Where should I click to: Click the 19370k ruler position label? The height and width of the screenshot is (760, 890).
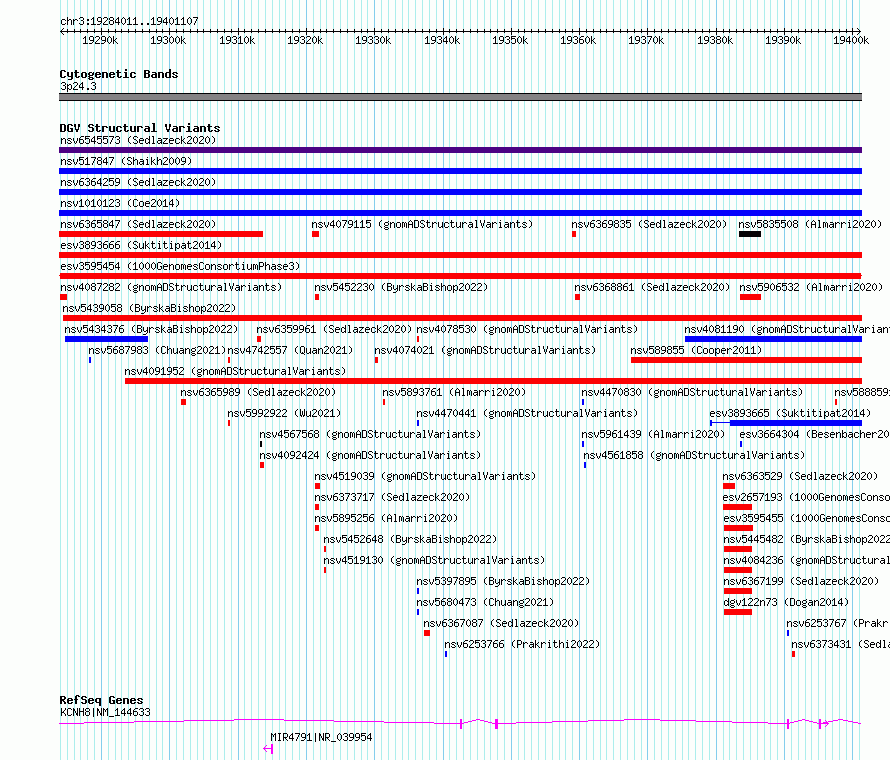[x=646, y=40]
